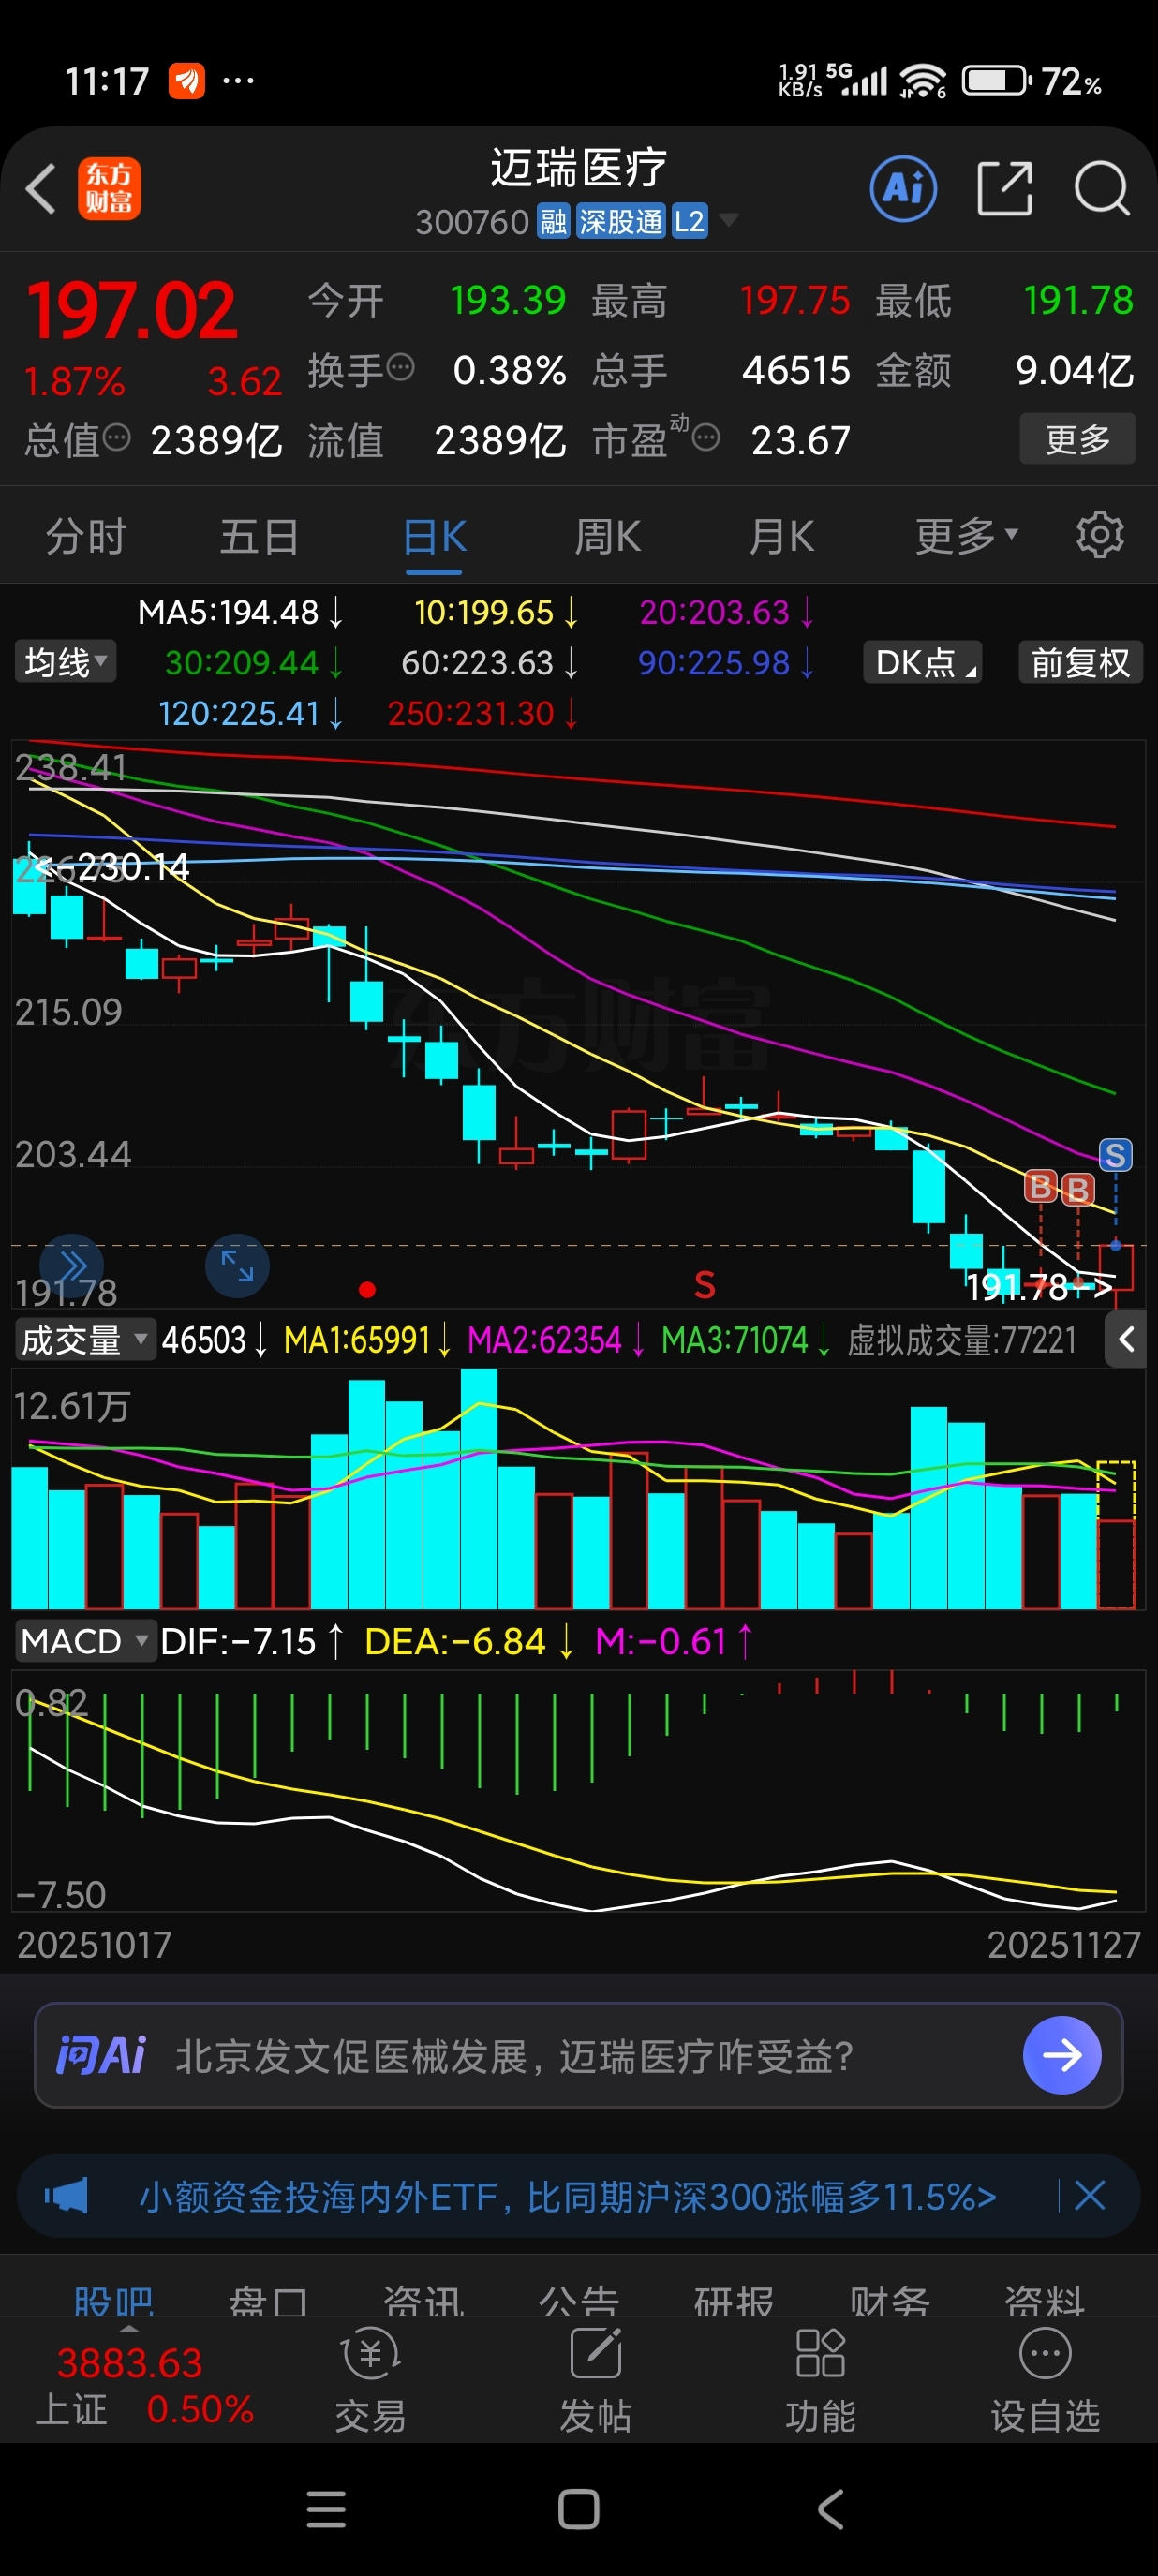Tap the announcement megaphone icon
The image size is (1158, 2576).
pos(66,2197)
